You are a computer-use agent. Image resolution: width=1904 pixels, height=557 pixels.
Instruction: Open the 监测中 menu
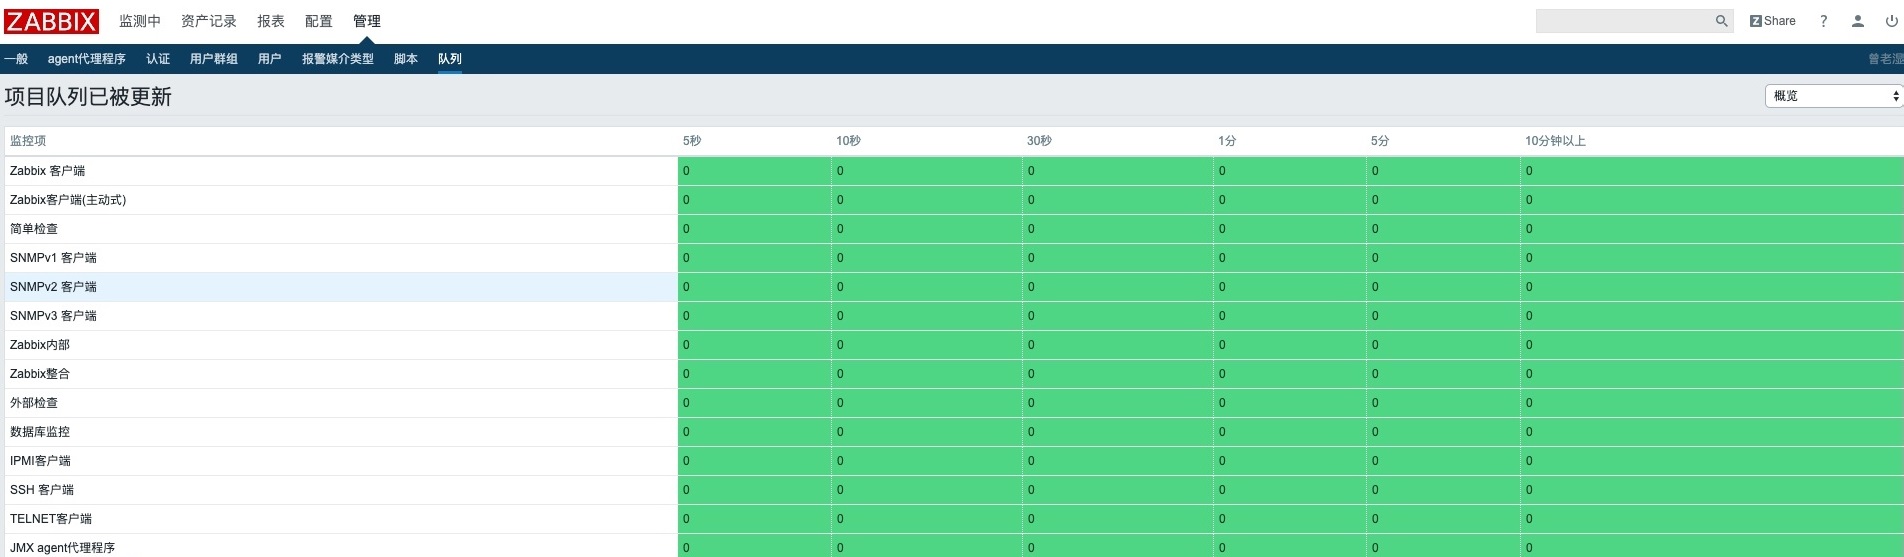139,21
